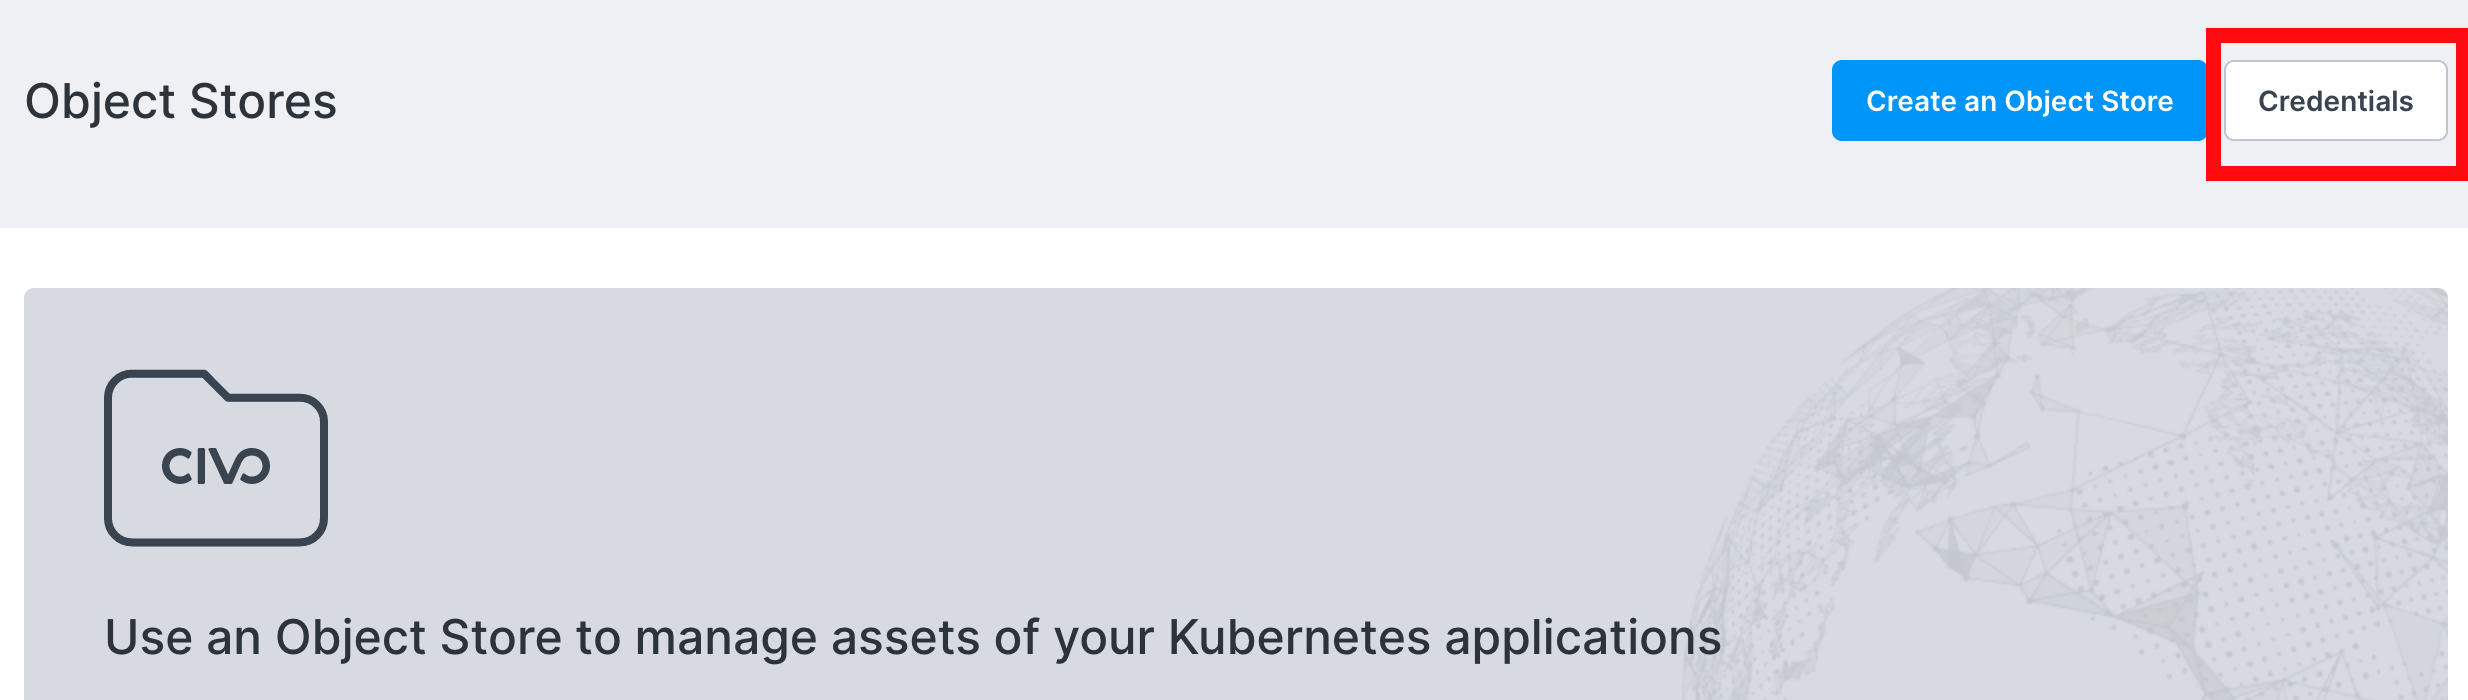This screenshot has width=2468, height=700.
Task: Click the word Kubernetes in the banner
Action: (x=1299, y=637)
